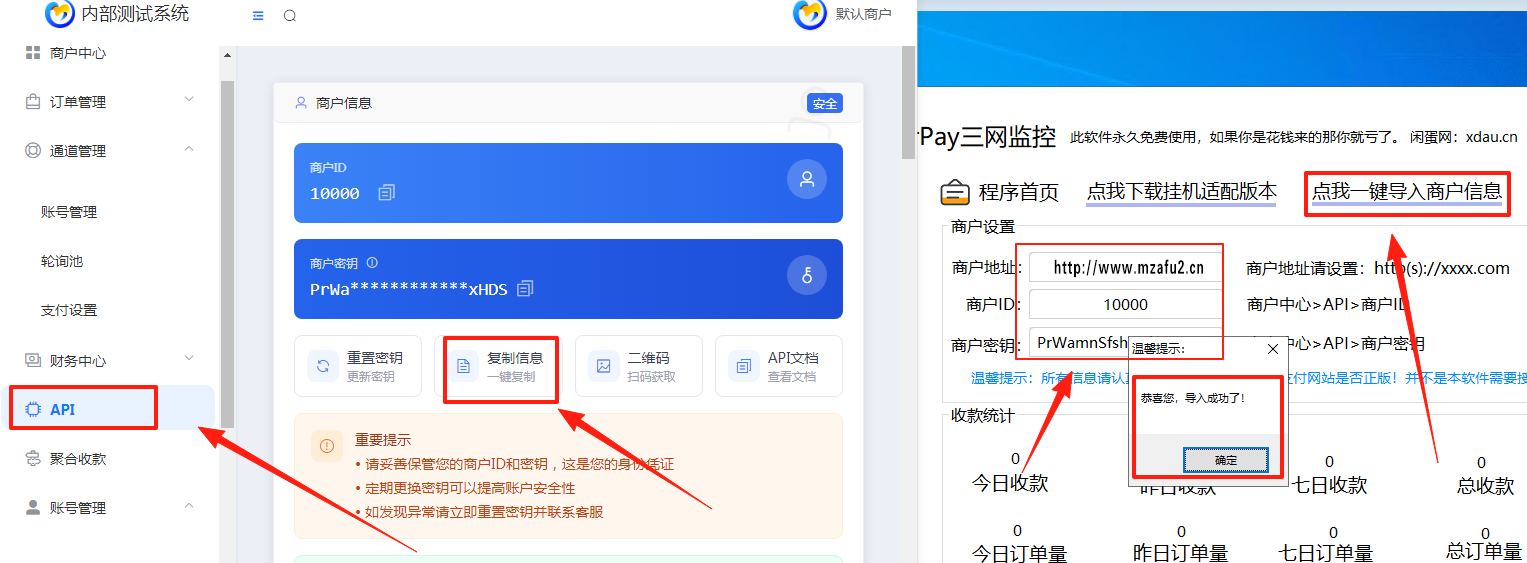Open 聚合收款 in the sidebar

pos(78,459)
